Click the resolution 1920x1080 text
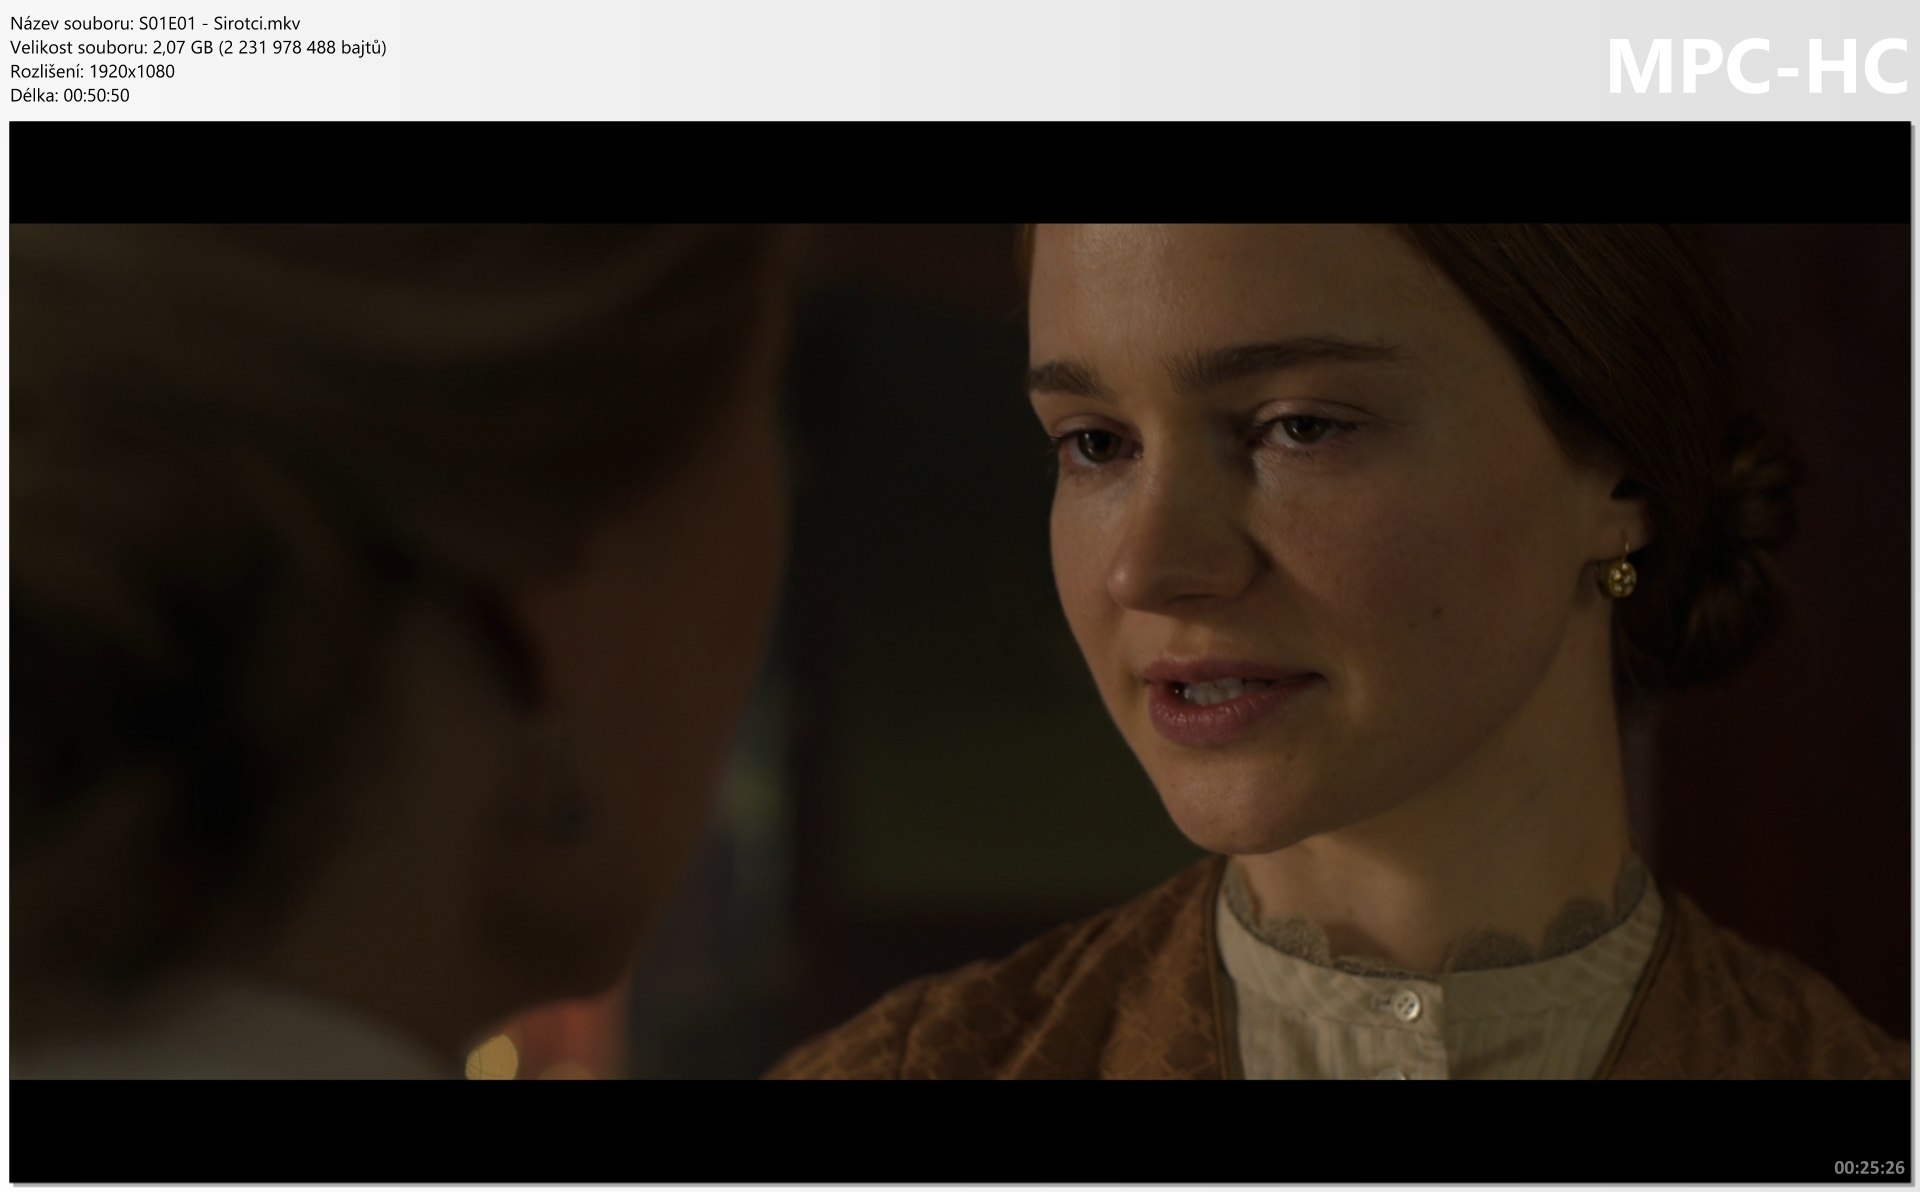Image resolution: width=1920 pixels, height=1192 pixels. (131, 71)
